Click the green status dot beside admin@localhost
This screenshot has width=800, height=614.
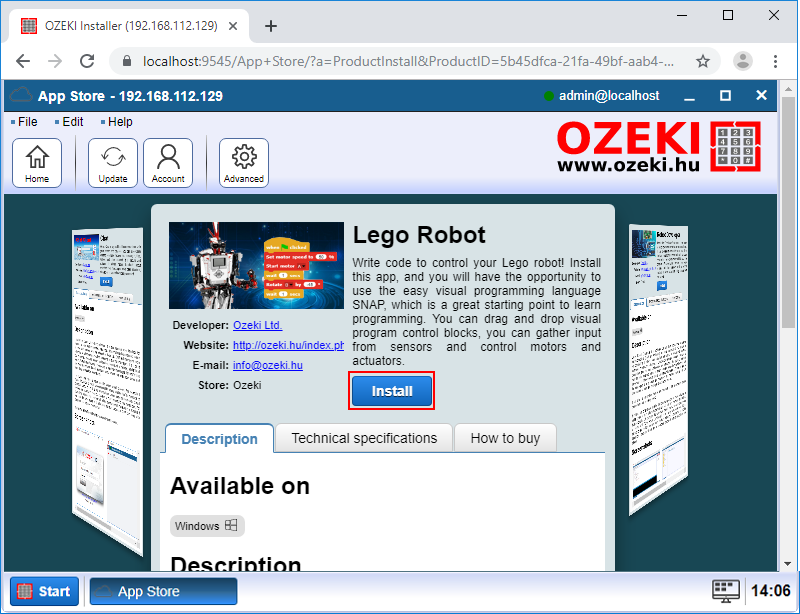(x=549, y=96)
